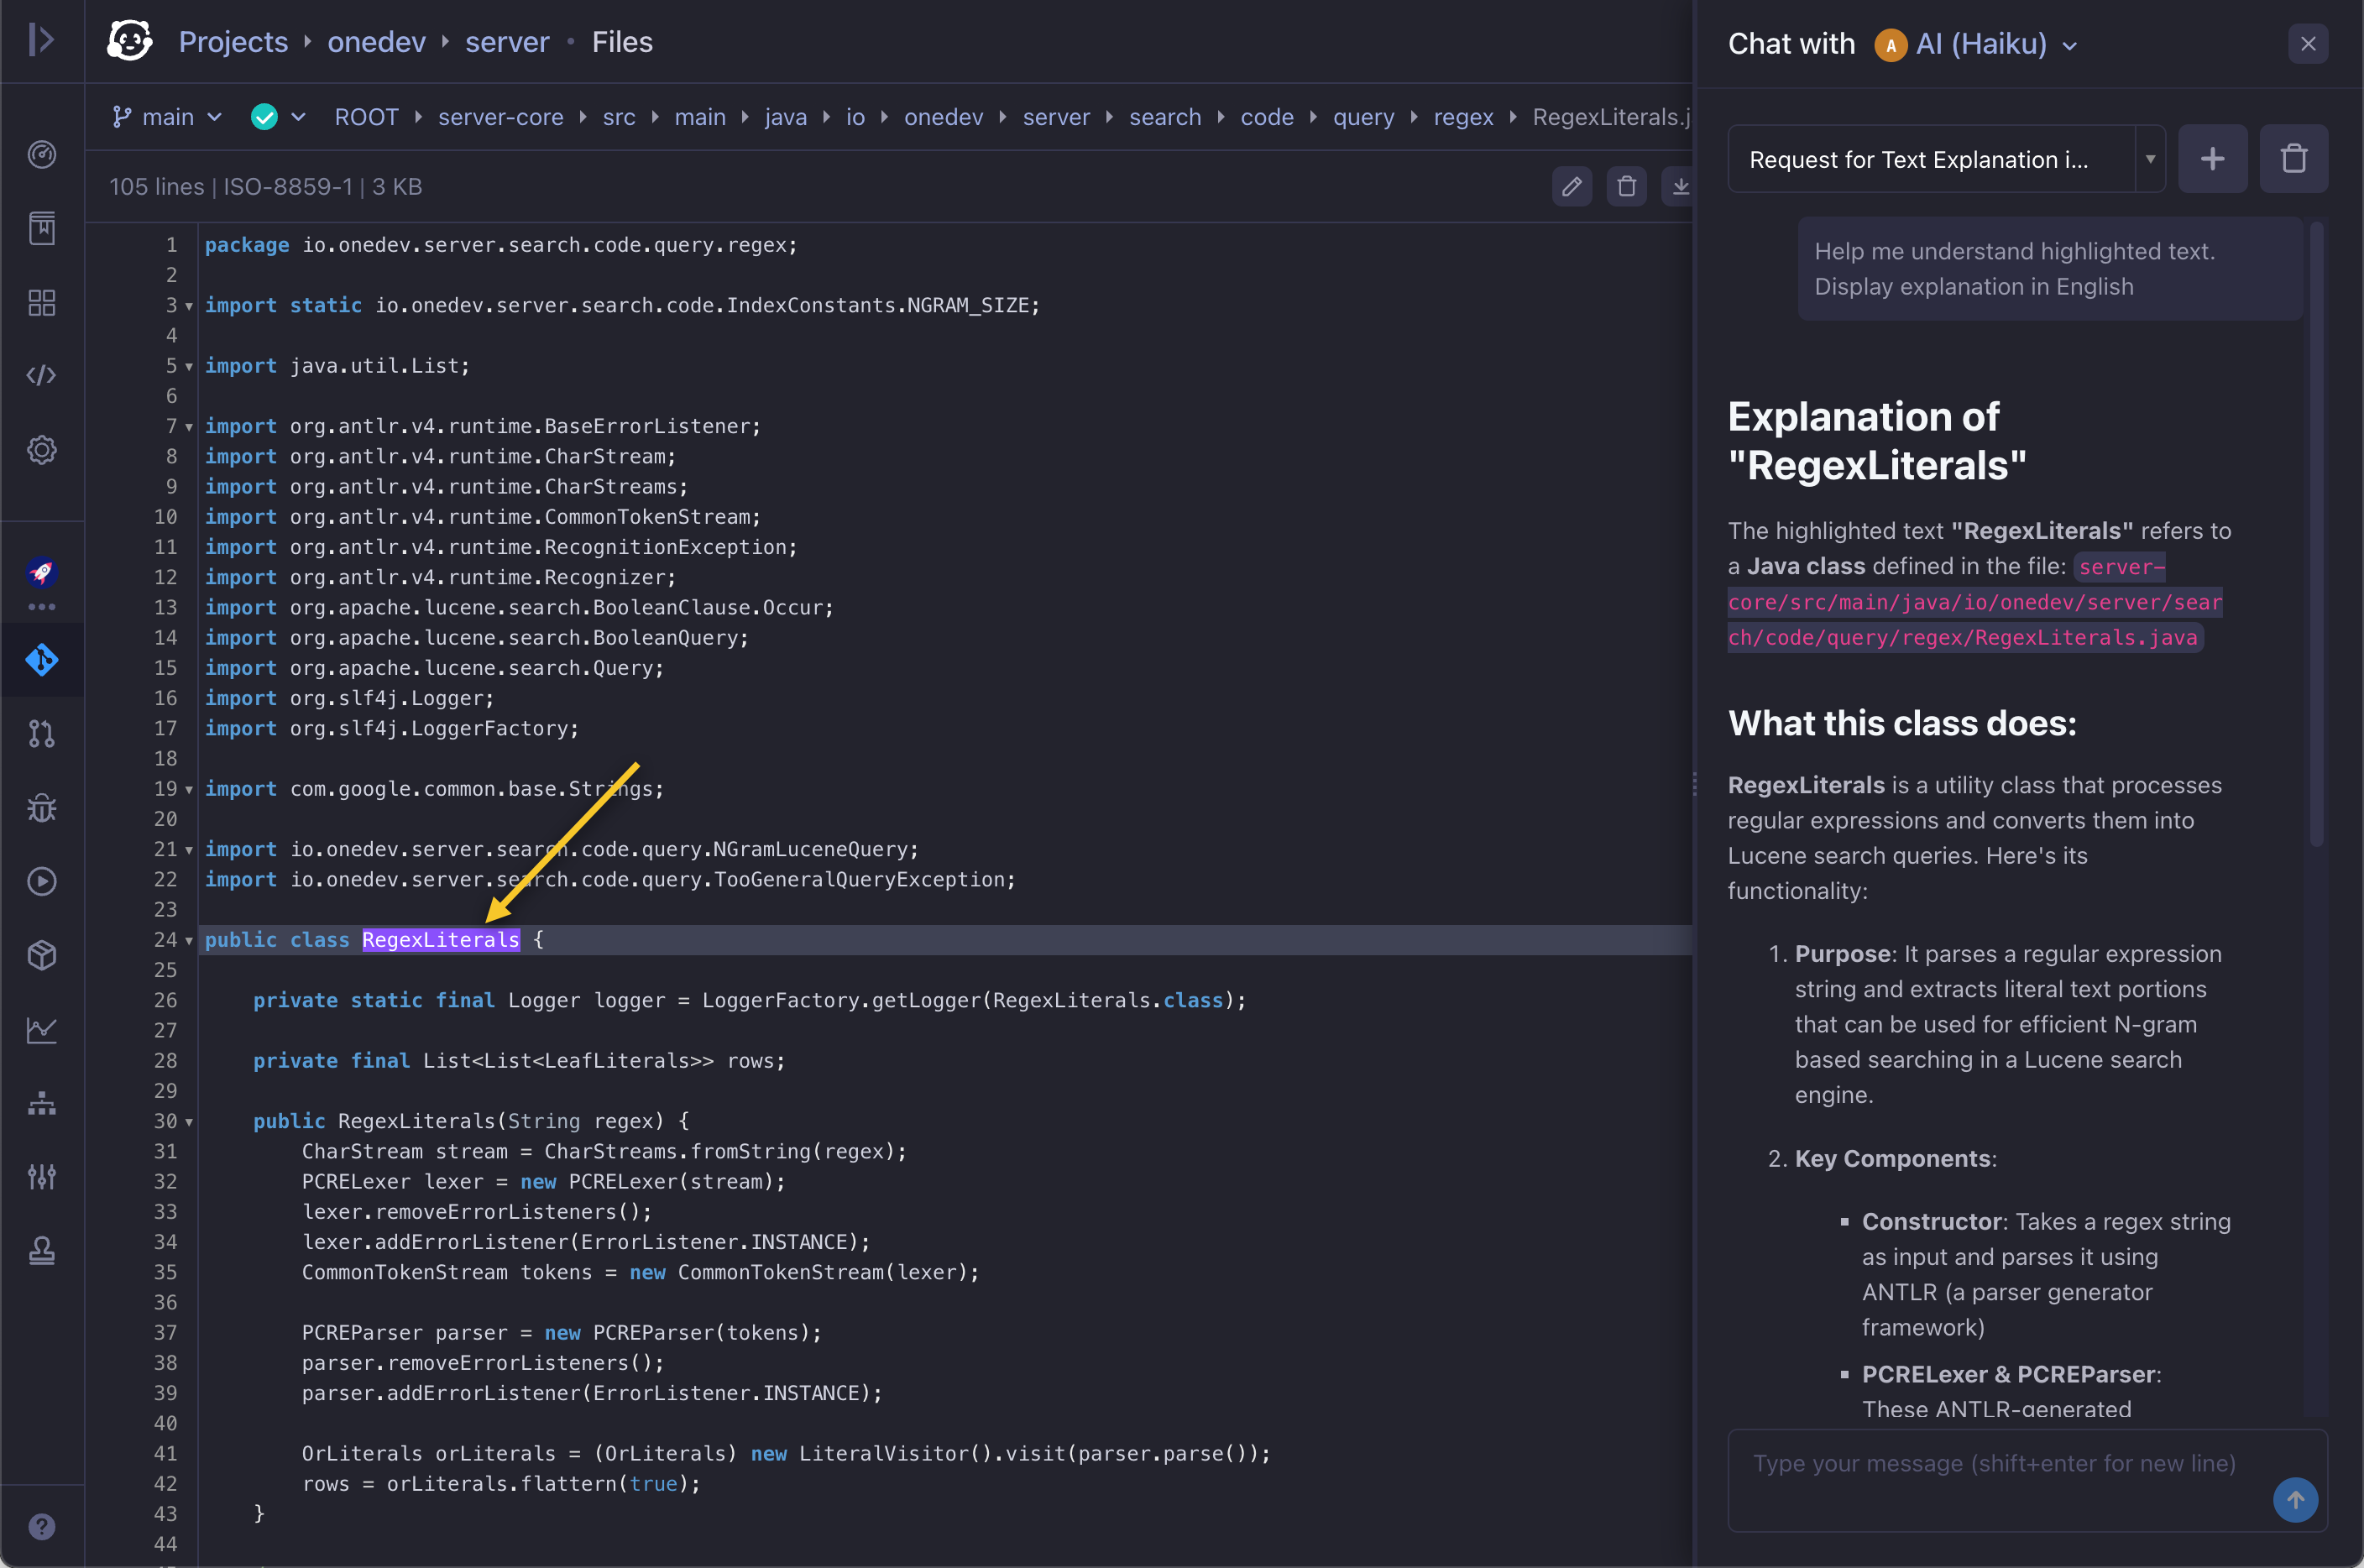Collapse the import fold at line 3
This screenshot has width=2364, height=1568.
[188, 306]
